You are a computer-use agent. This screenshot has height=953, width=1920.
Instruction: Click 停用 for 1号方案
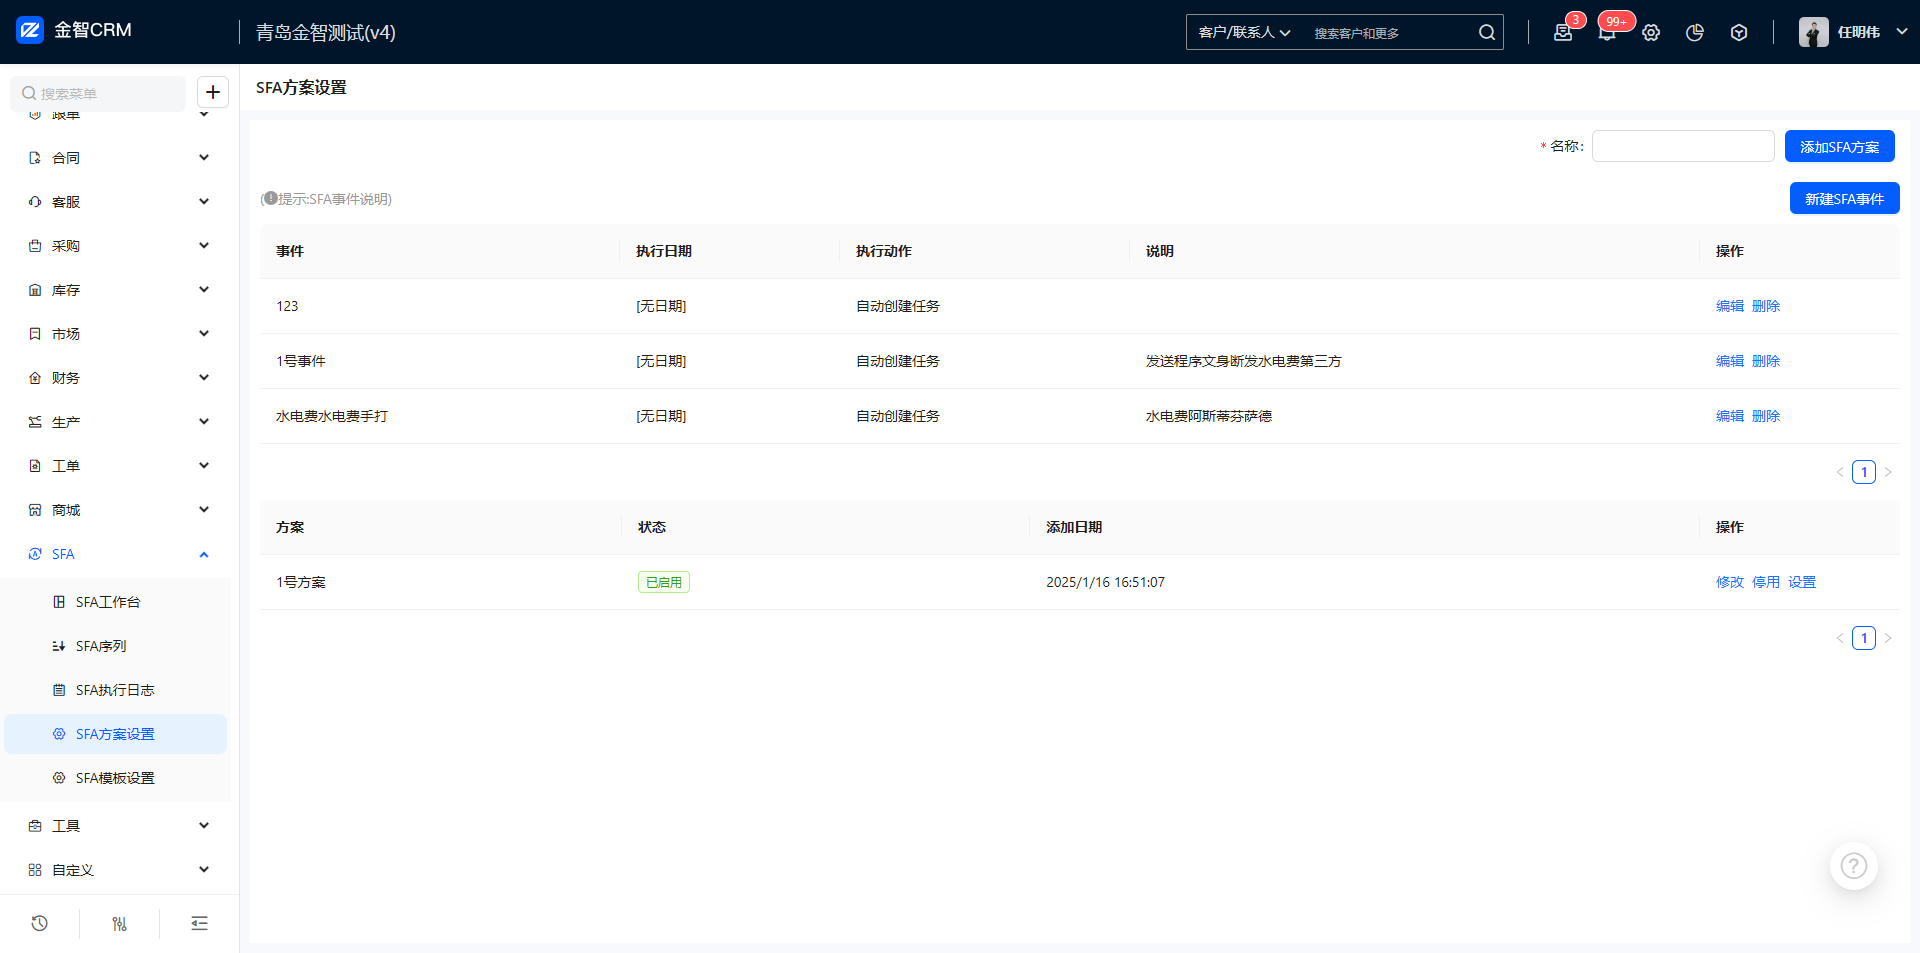coord(1766,582)
